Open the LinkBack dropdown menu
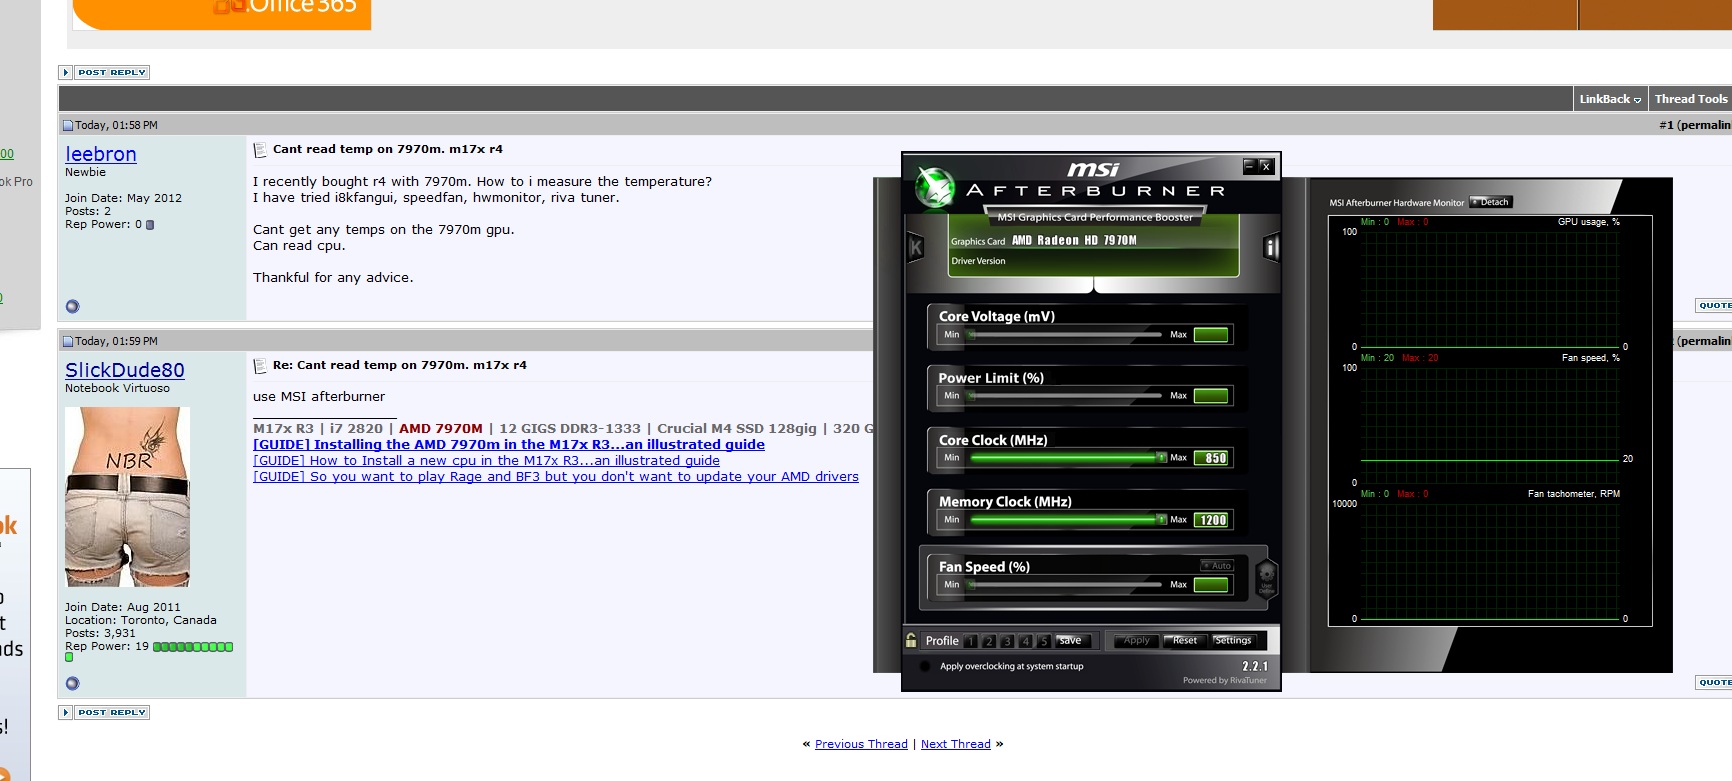 [x=1610, y=99]
